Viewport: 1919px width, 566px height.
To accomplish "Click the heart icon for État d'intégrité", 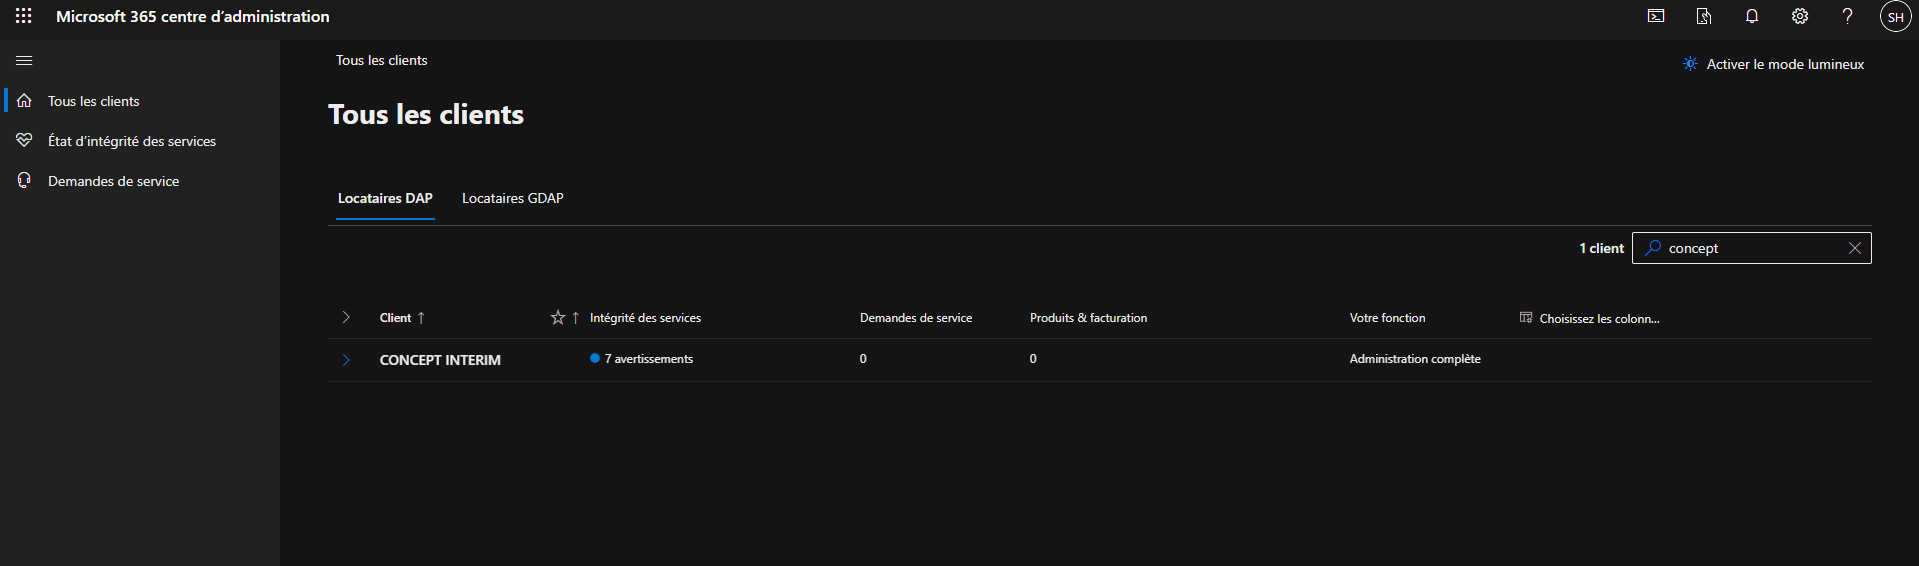I will (x=24, y=141).
